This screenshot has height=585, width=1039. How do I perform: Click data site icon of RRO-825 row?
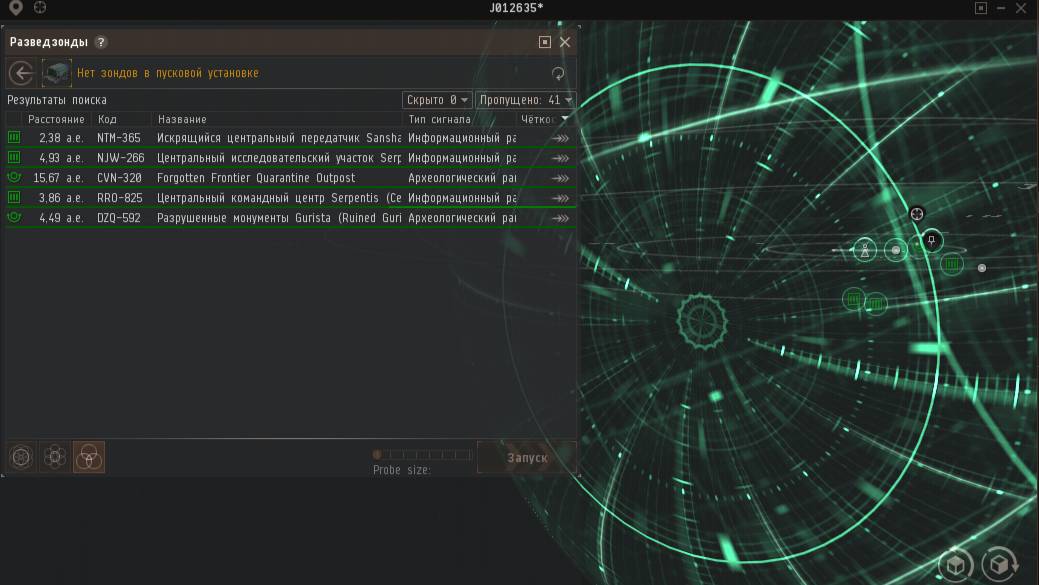tap(14, 197)
